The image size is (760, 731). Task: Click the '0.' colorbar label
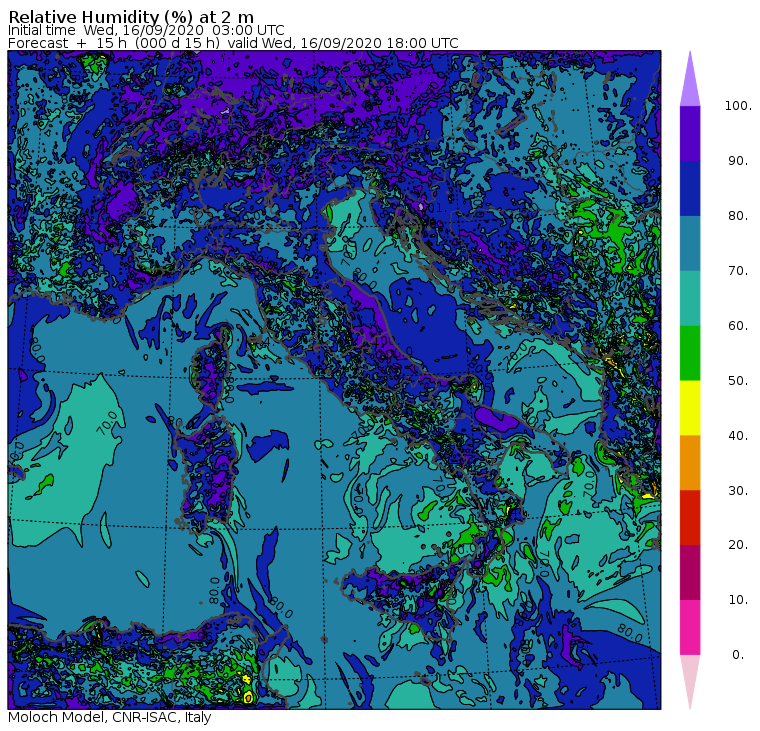pos(738,655)
